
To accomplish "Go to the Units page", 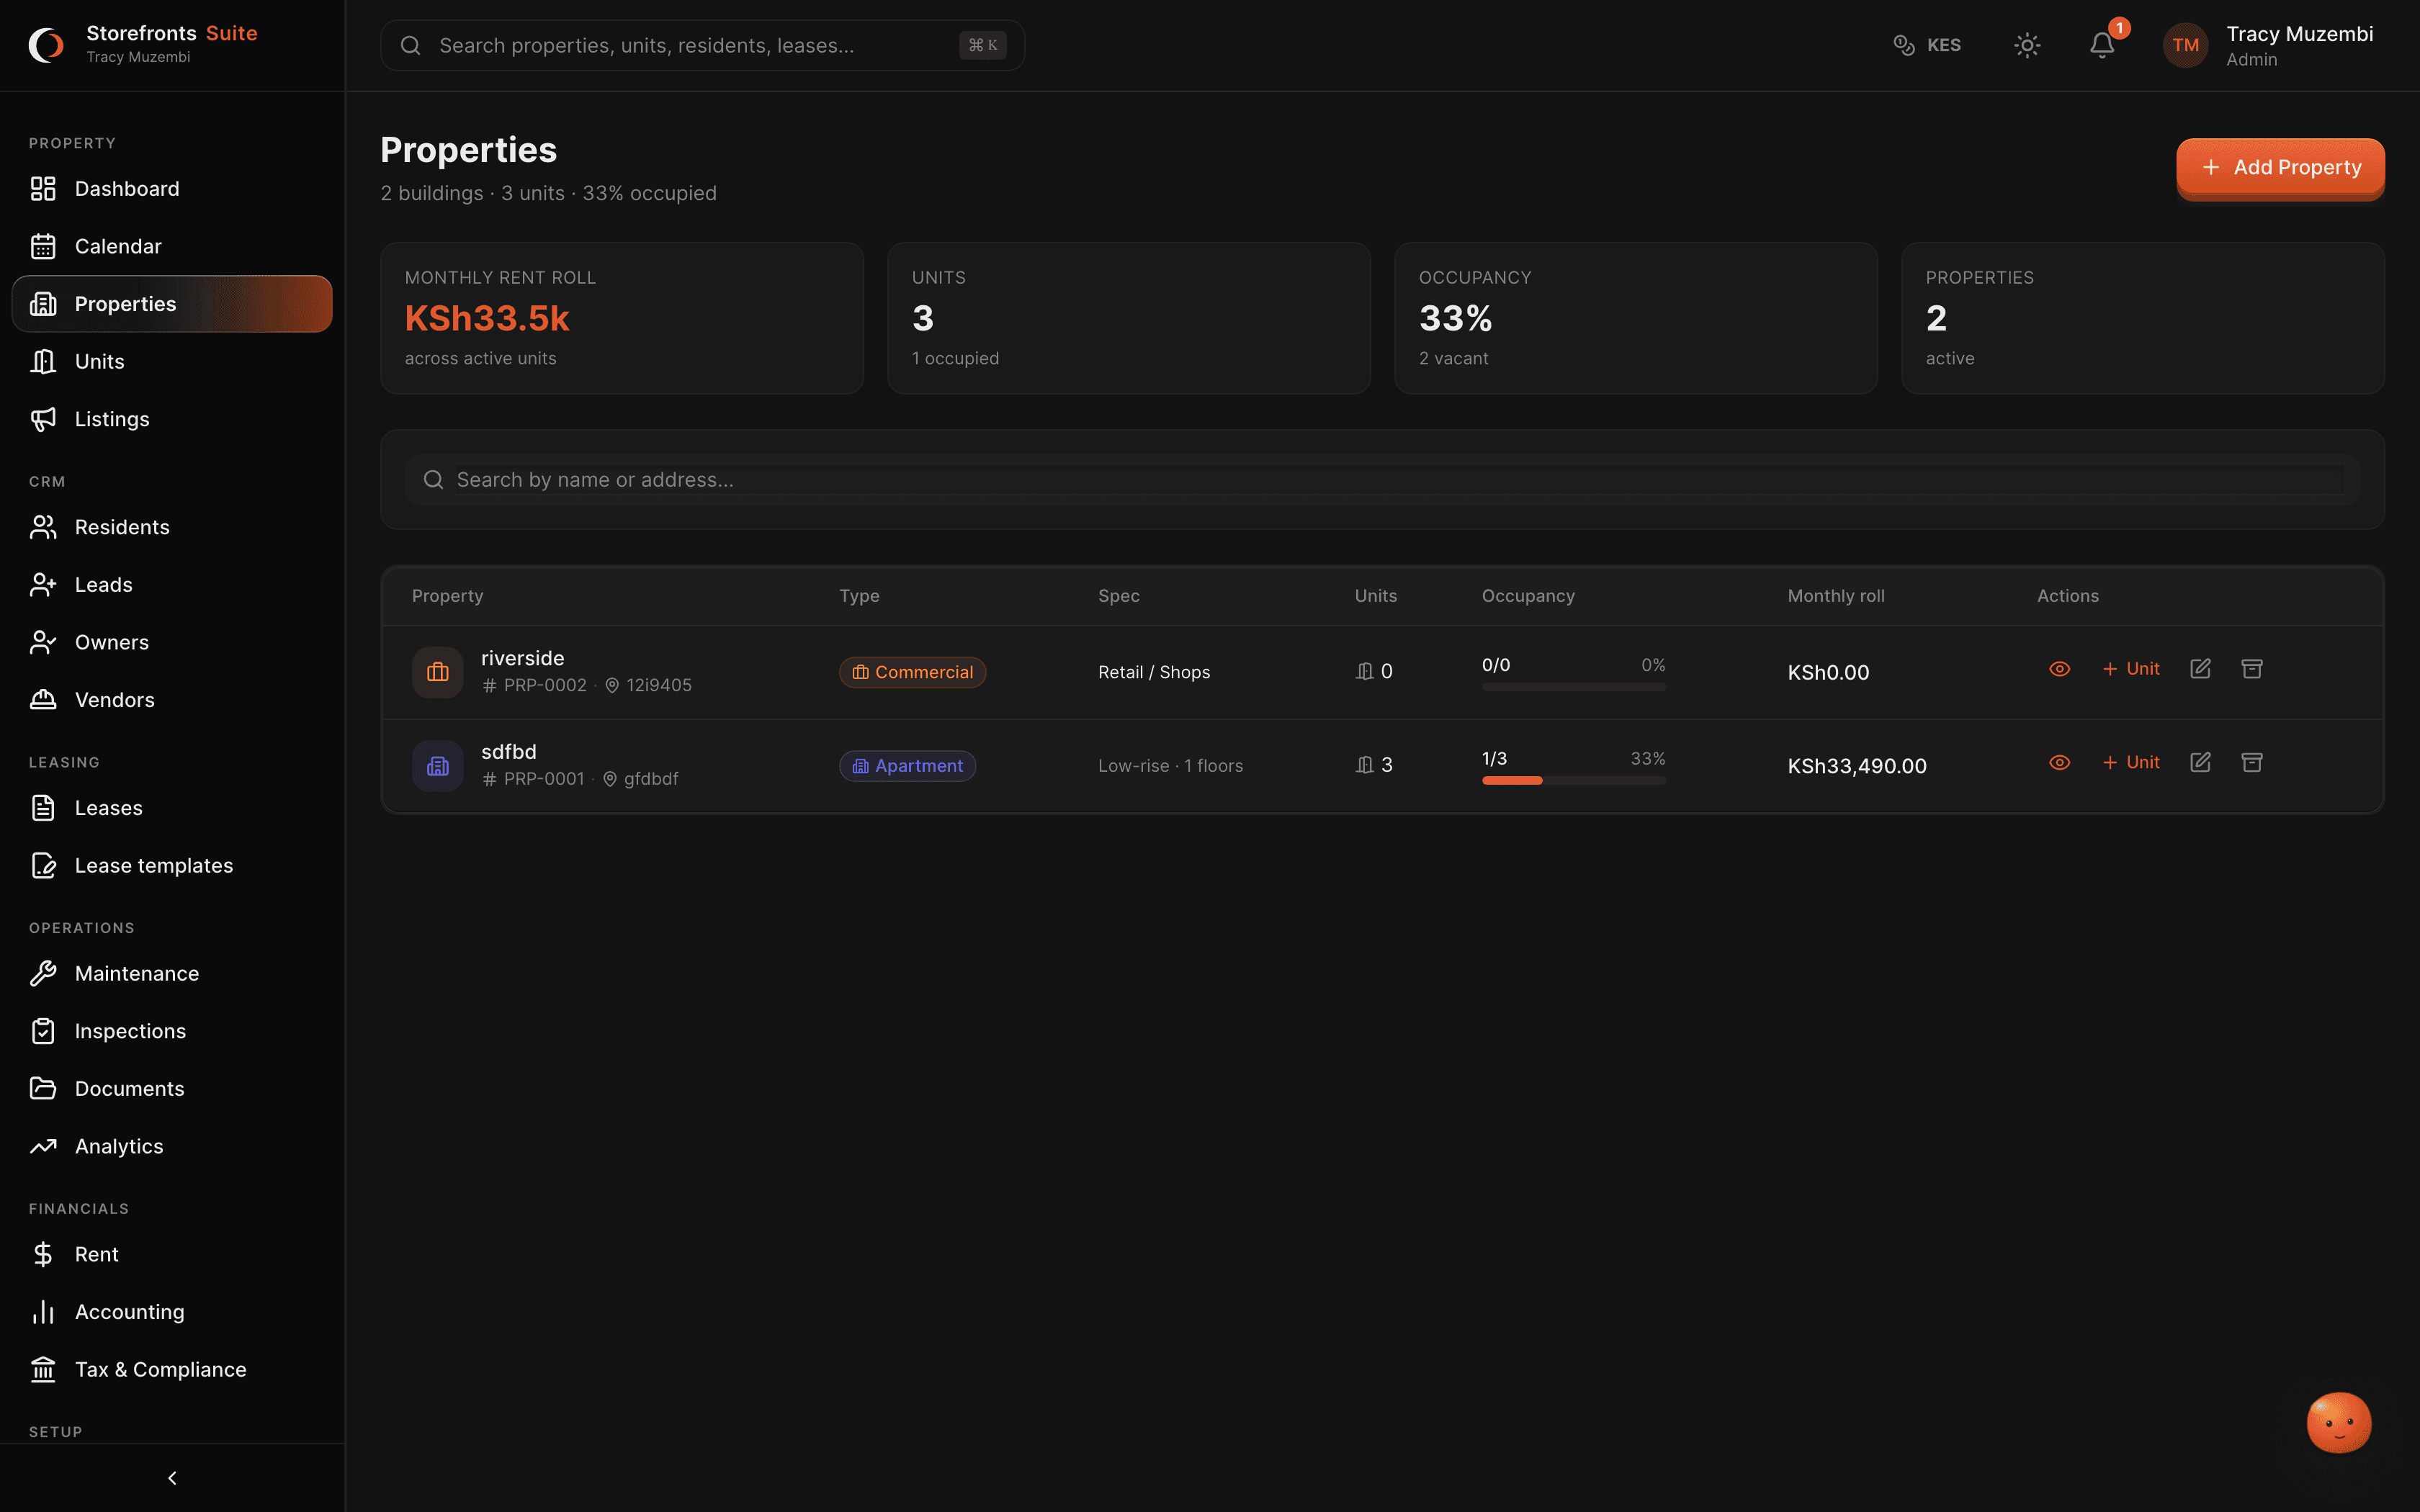I will point(172,361).
